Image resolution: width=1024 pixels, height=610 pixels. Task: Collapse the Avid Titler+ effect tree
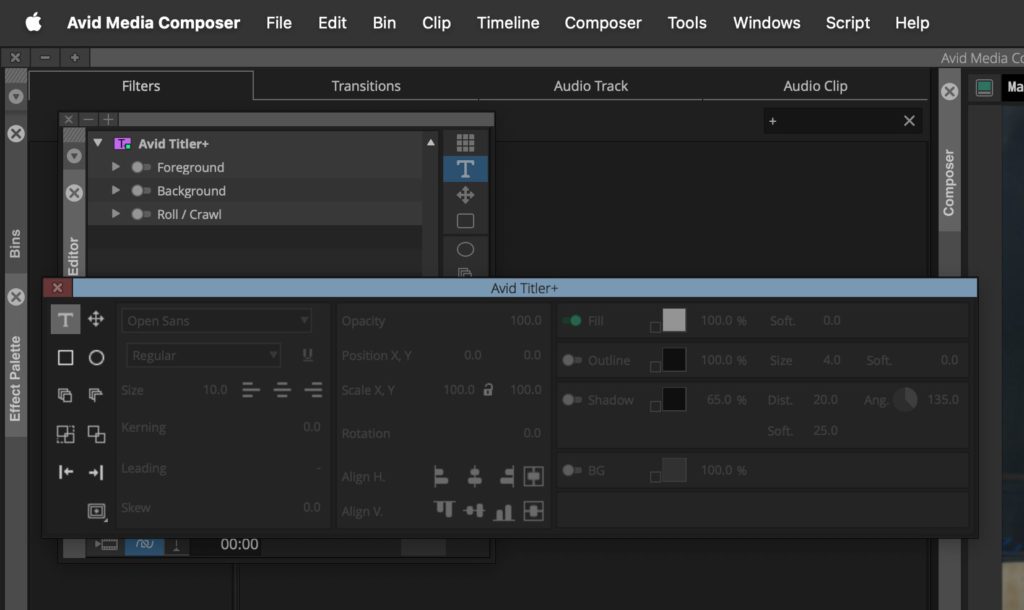(x=98, y=142)
